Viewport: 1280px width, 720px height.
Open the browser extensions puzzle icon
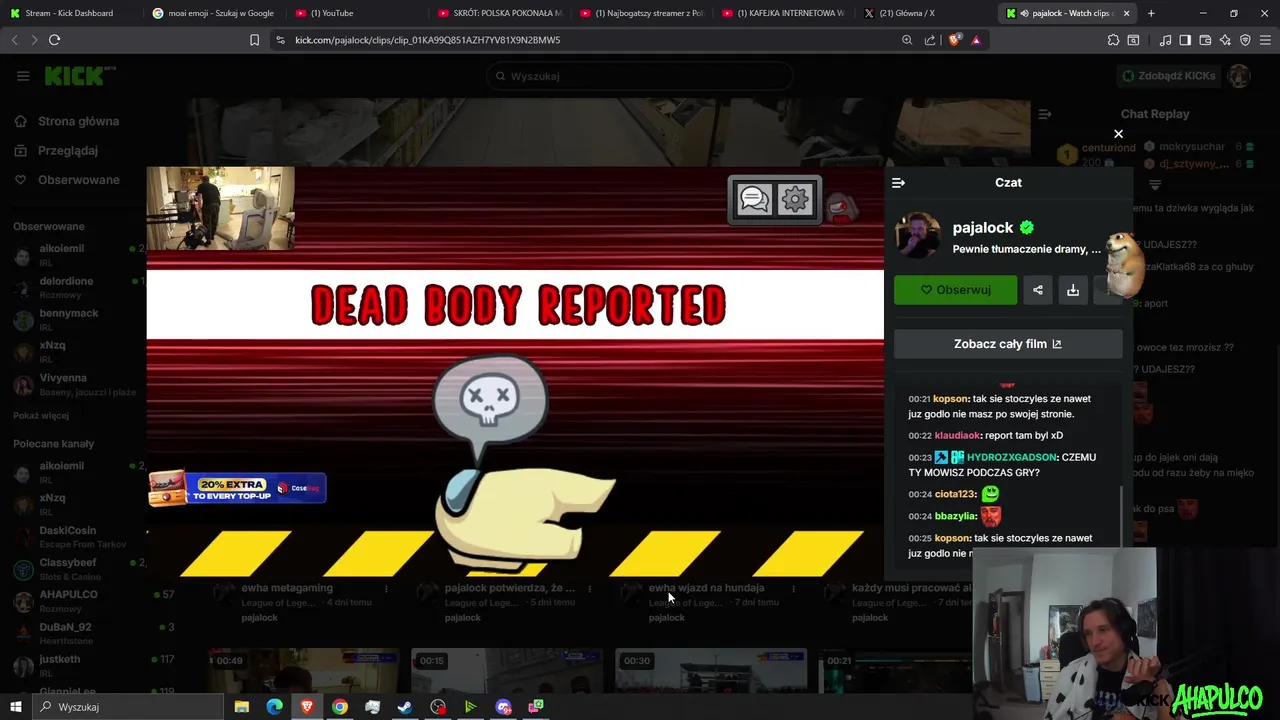coord(1113,40)
